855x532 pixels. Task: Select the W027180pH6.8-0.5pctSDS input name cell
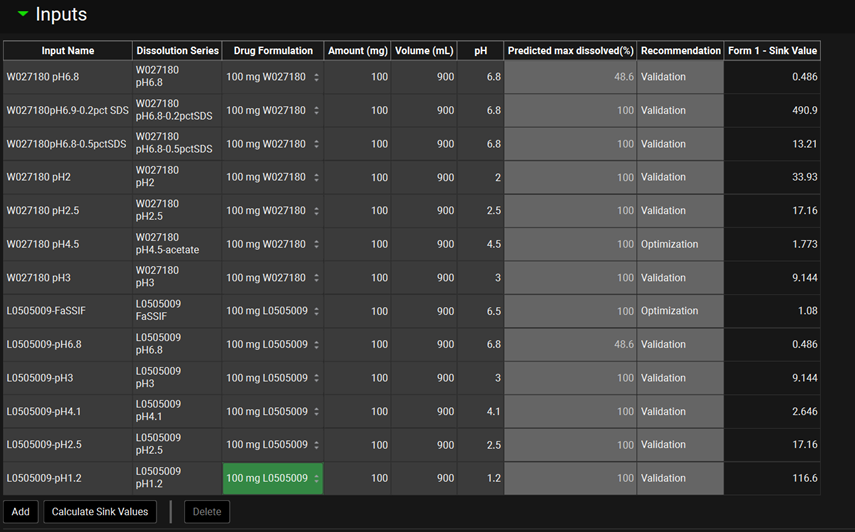67,144
